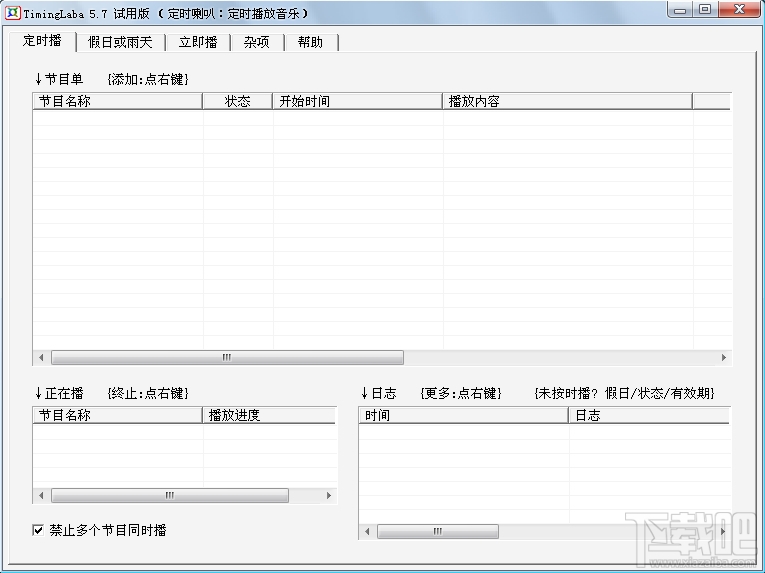The width and height of the screenshot is (765, 573).
Task: Click the 状态 column header
Action: [x=237, y=101]
